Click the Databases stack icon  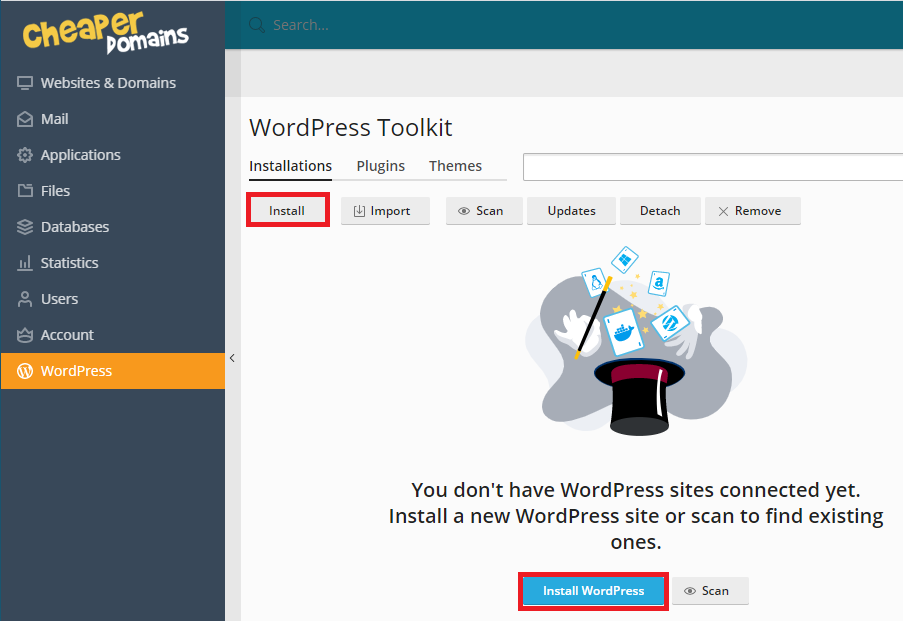coord(25,227)
